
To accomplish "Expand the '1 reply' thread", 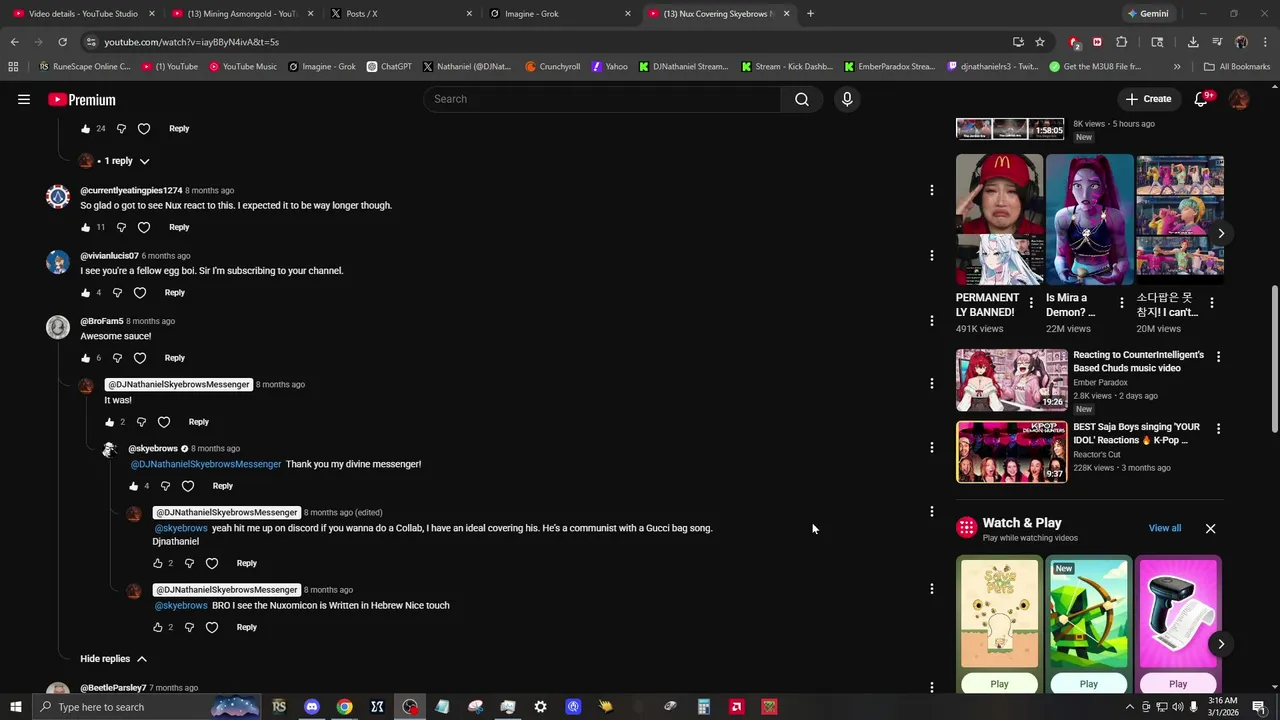I will coord(124,161).
